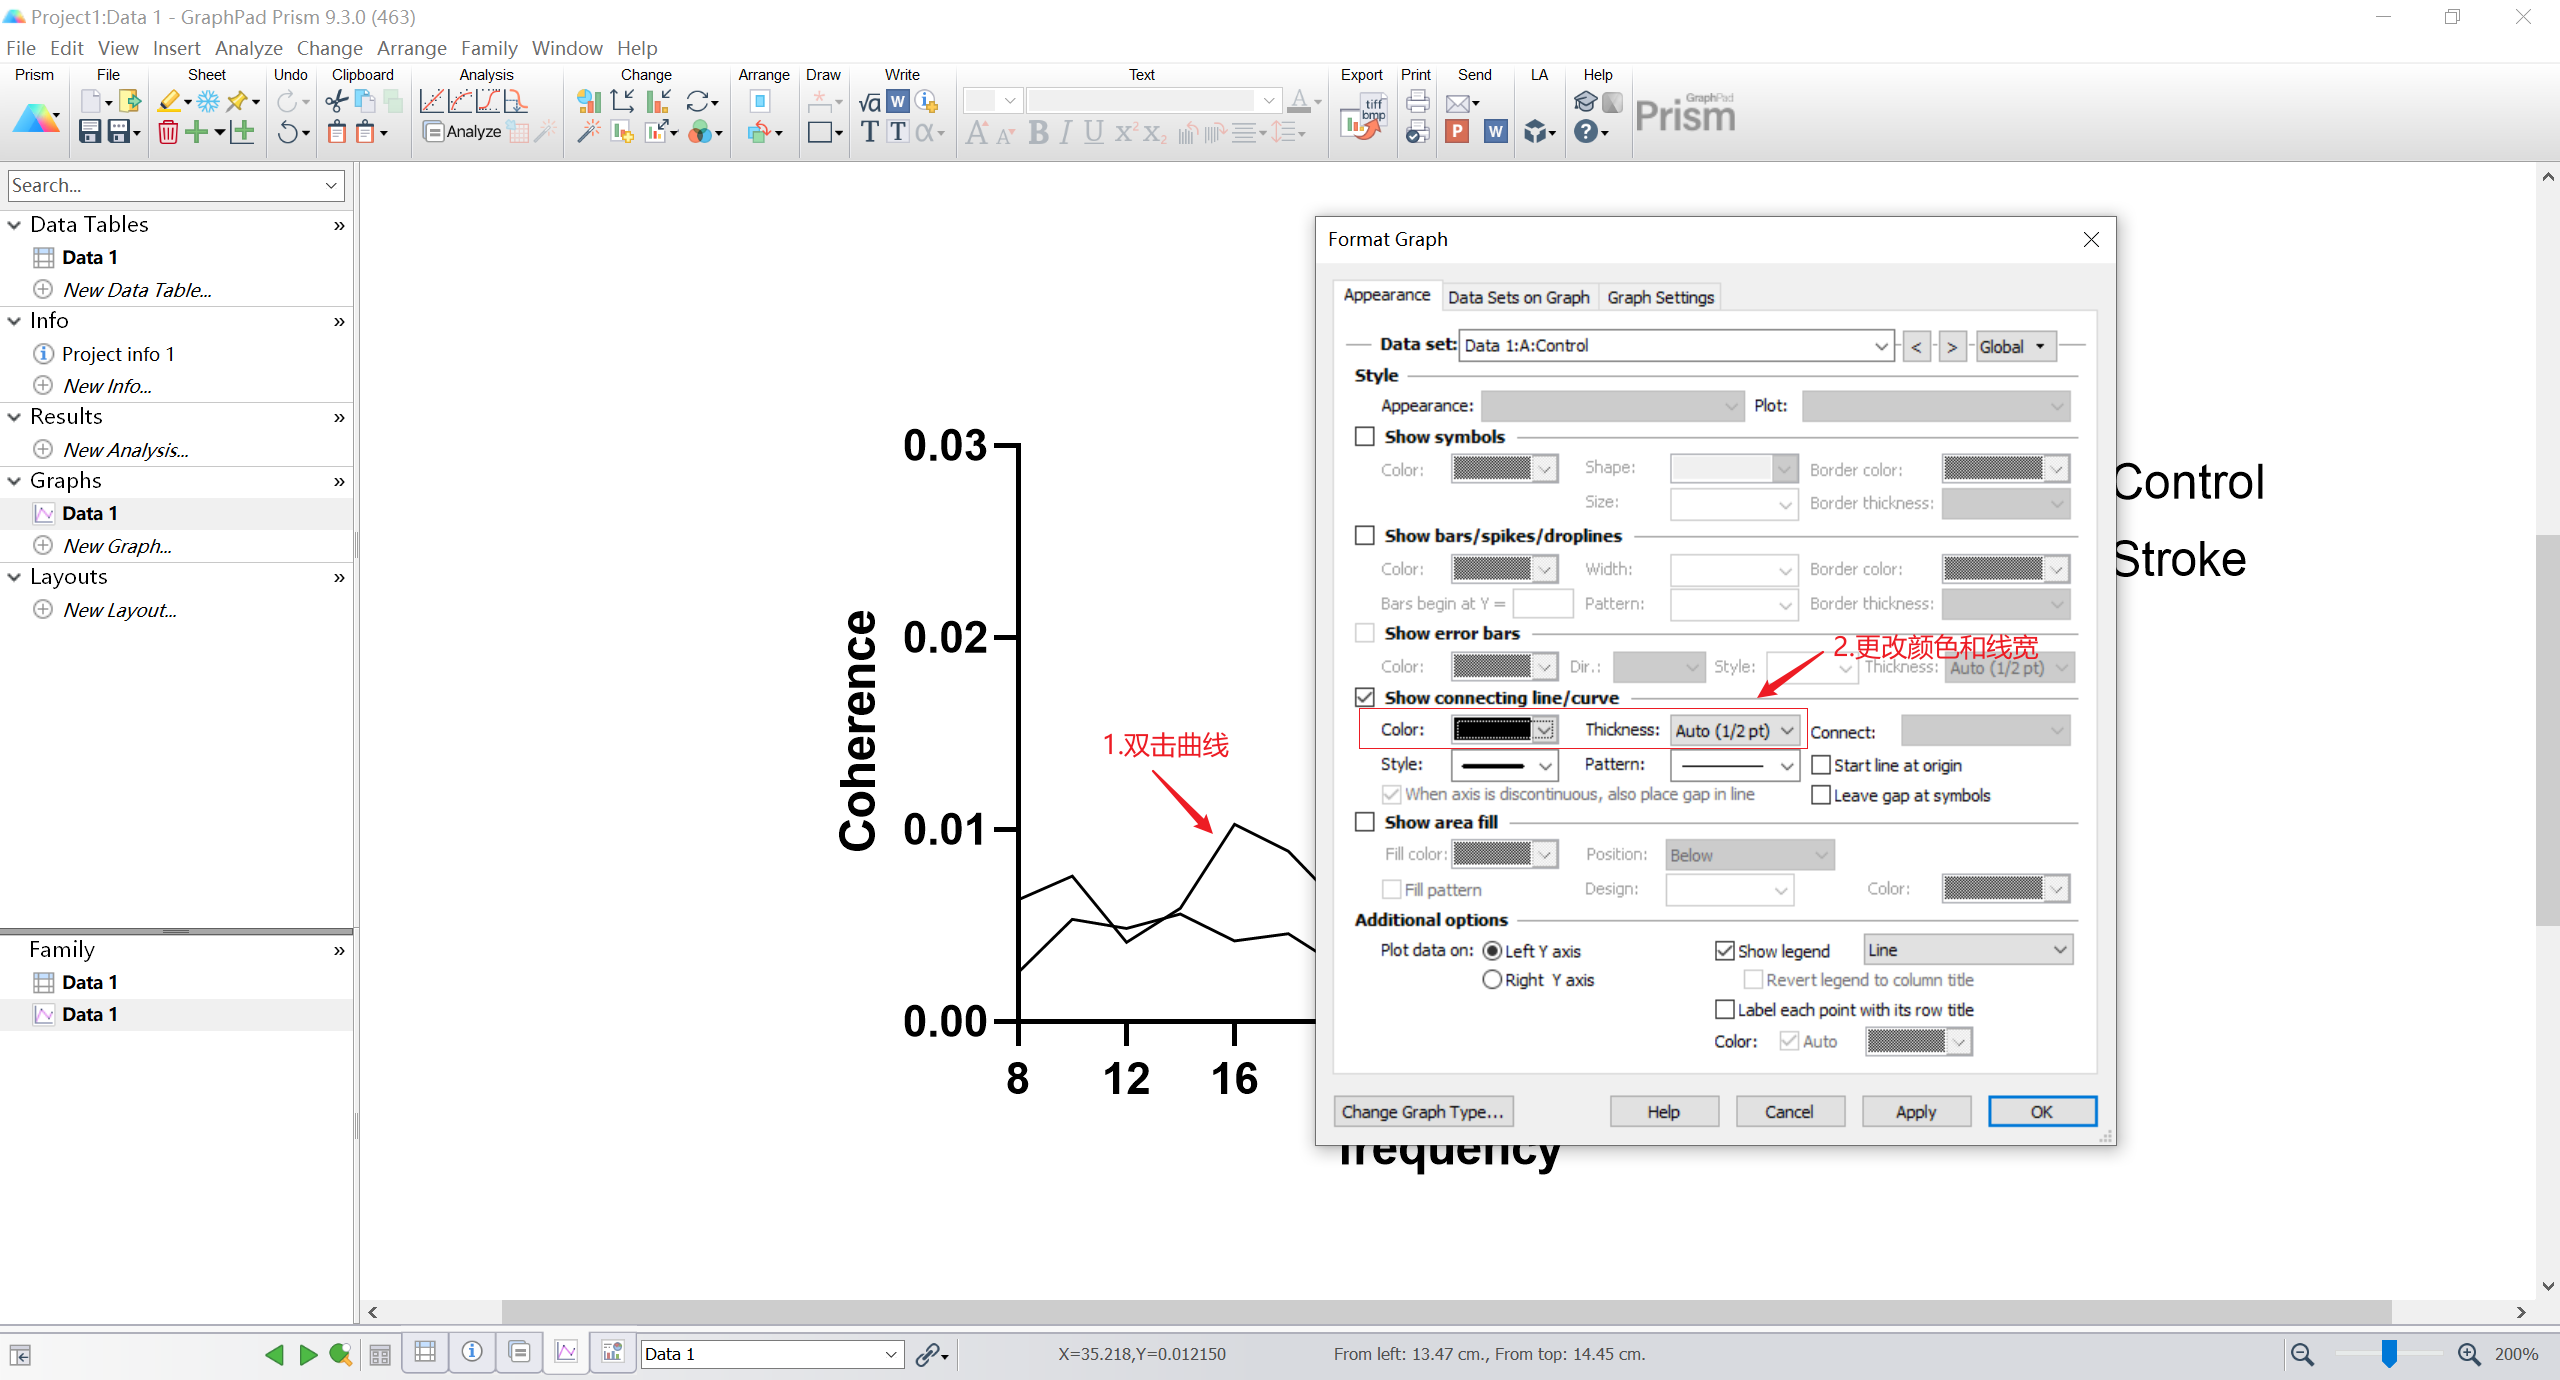Collapse the Data Tables section
Image resolution: width=2560 pixels, height=1380 pixels.
coord(14,225)
